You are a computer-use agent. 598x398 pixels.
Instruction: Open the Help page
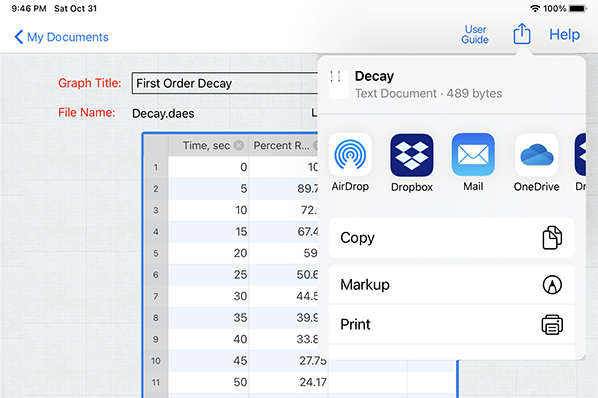564,34
